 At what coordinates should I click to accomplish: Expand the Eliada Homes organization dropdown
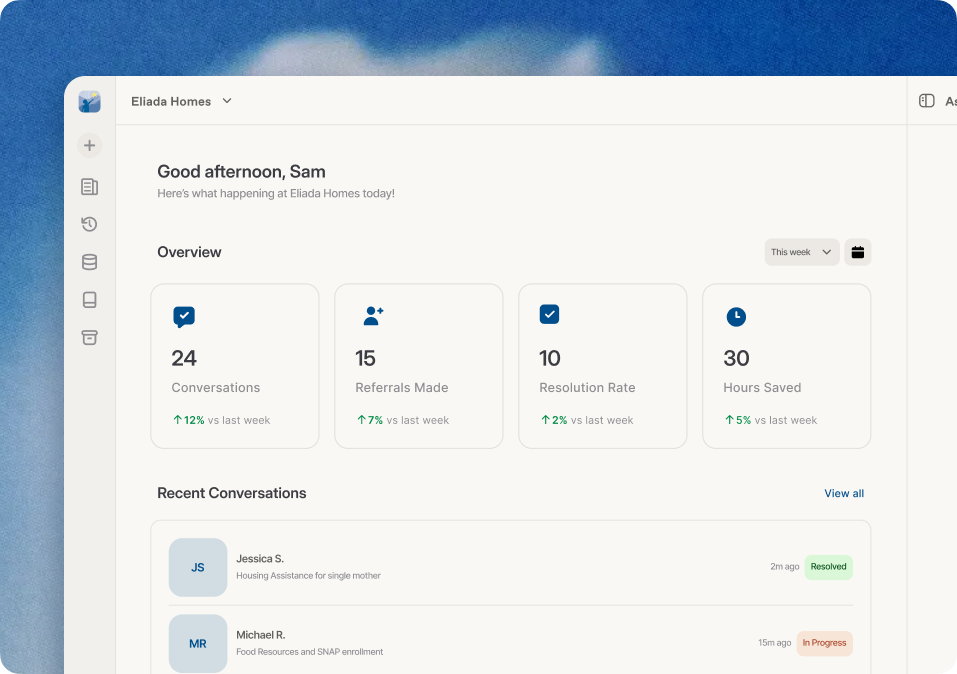181,101
